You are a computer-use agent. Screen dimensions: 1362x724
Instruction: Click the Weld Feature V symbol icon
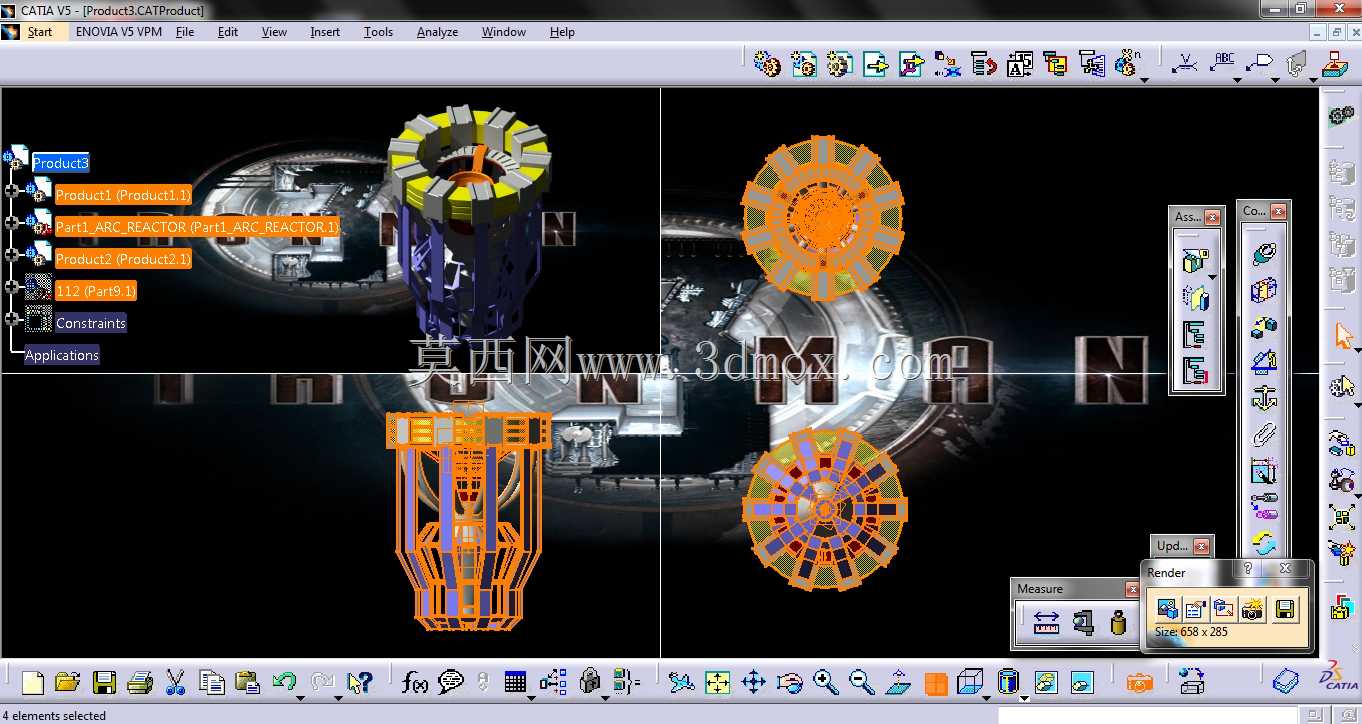pos(1186,63)
